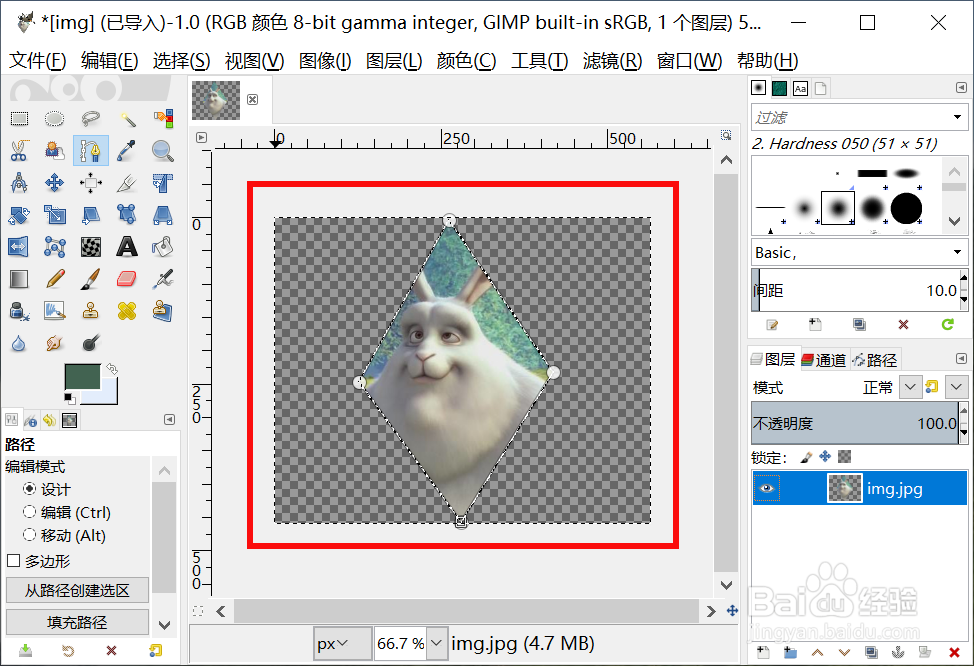This screenshot has width=974, height=666.
Task: Enable the 多边形 checkbox
Action: tap(14, 561)
